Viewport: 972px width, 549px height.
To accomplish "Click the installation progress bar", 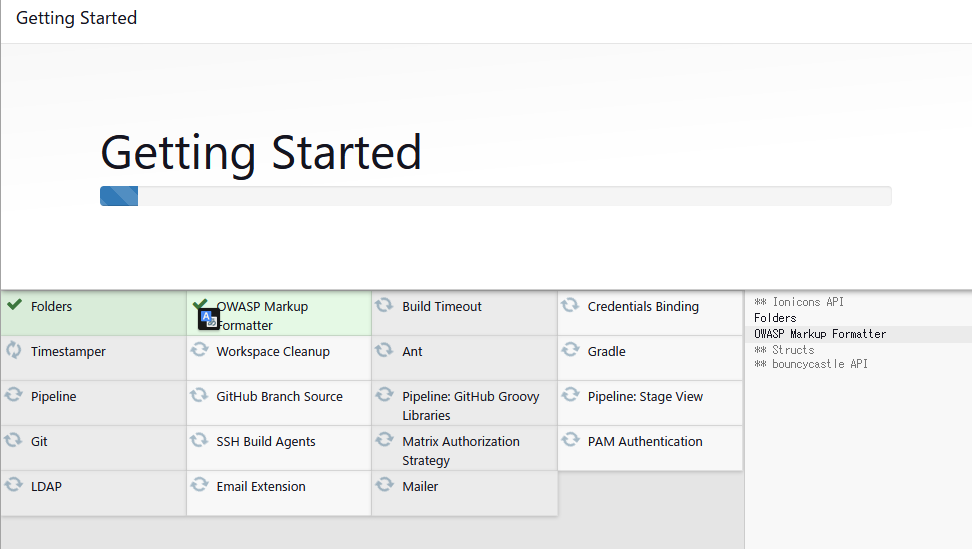I will (x=496, y=196).
